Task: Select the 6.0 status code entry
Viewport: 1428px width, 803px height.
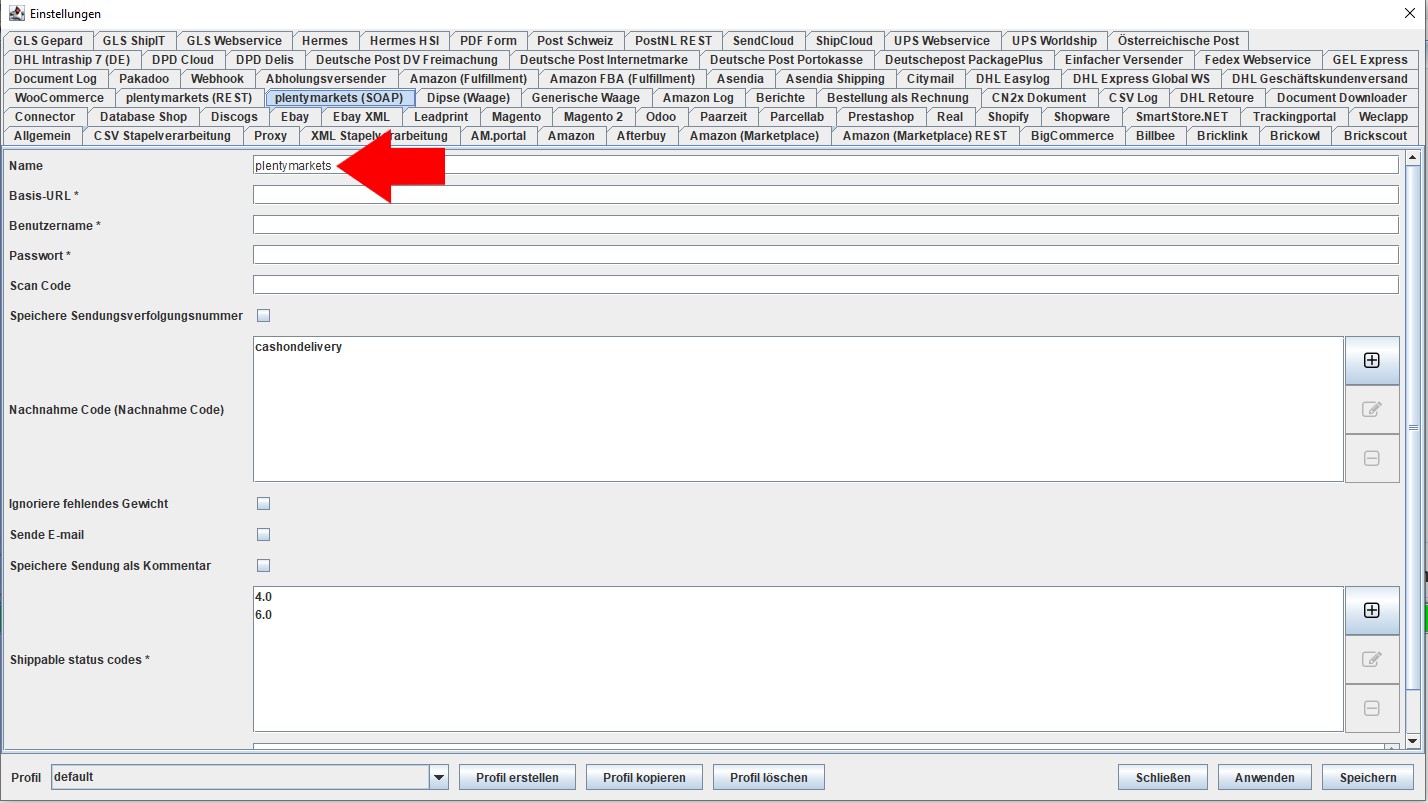Action: pos(264,615)
